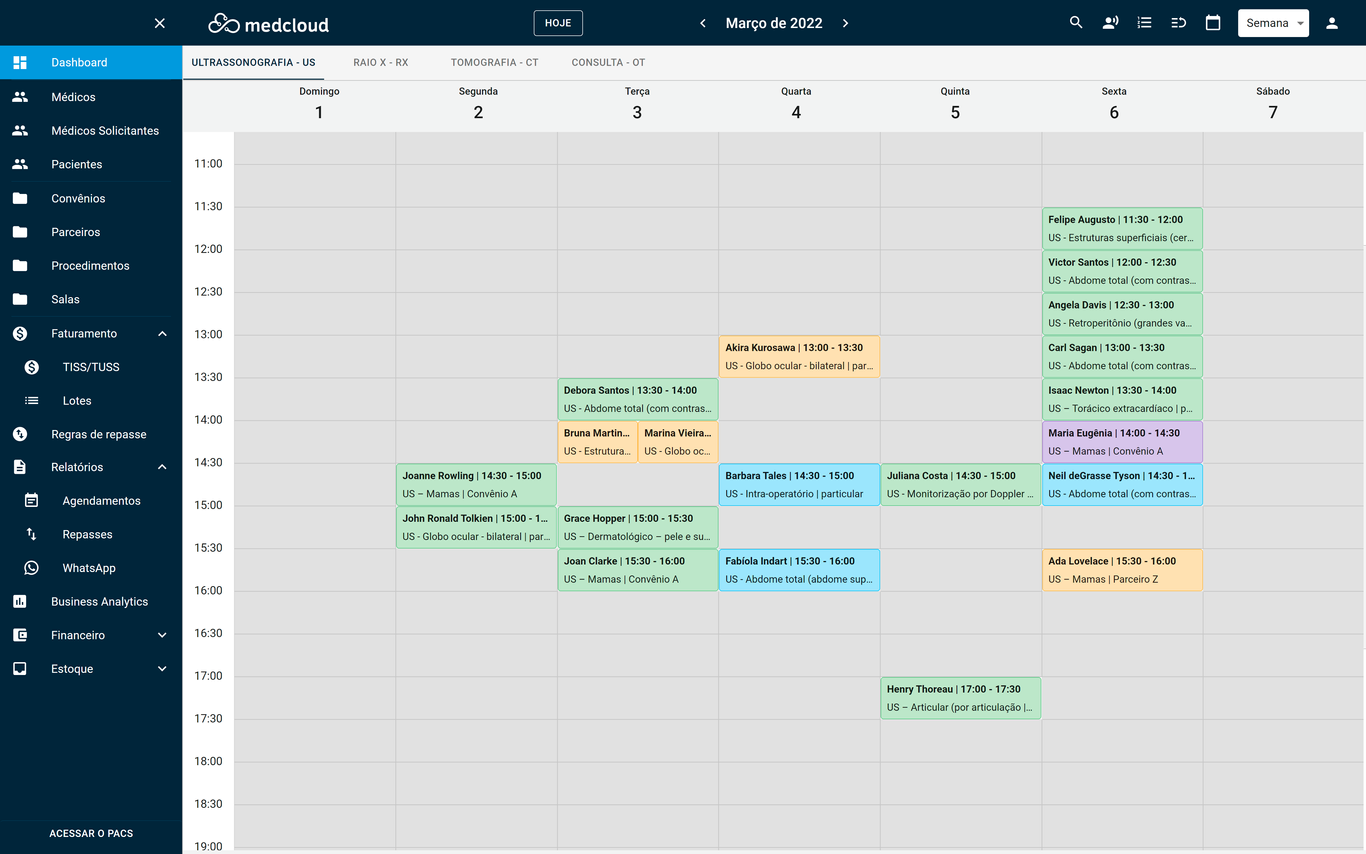Open Maria Eugênia's purple appointment

(1121, 442)
